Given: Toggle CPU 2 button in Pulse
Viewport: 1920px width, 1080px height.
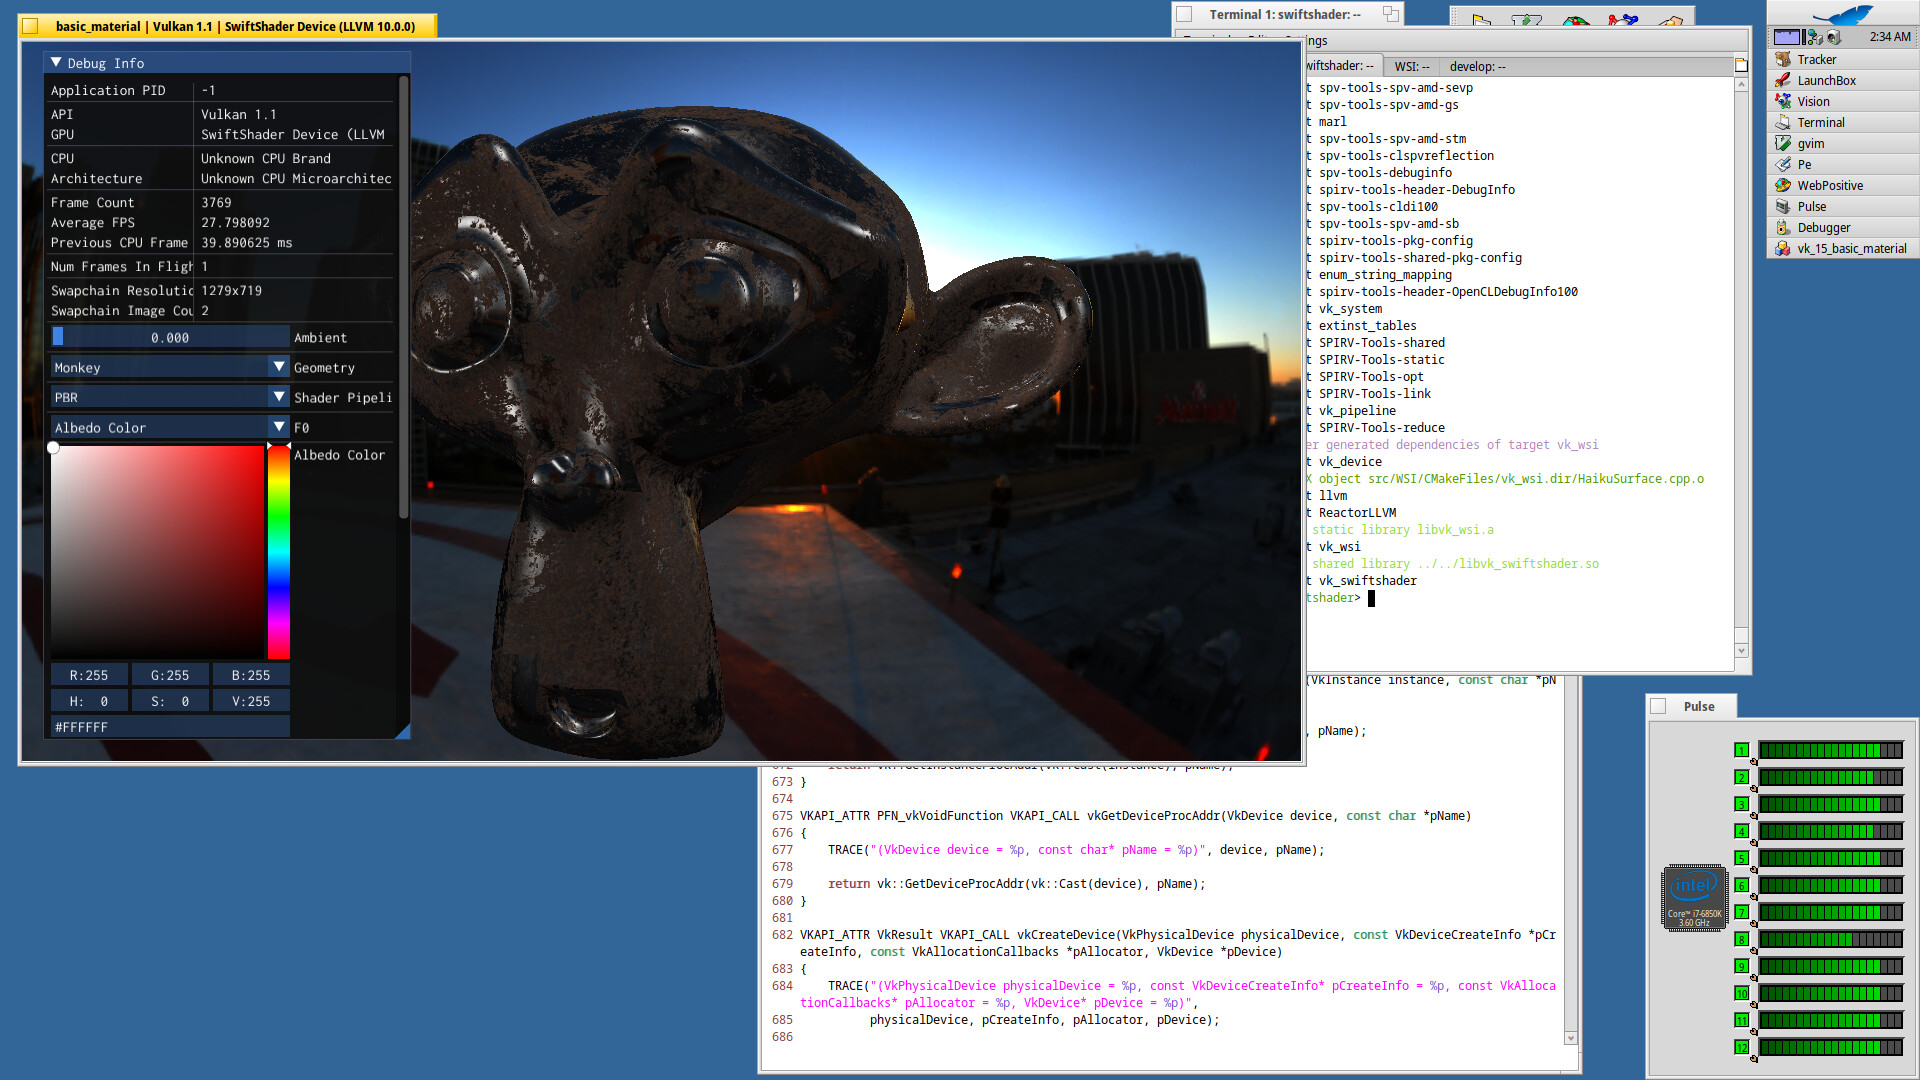Looking at the screenshot, I should (x=1741, y=777).
